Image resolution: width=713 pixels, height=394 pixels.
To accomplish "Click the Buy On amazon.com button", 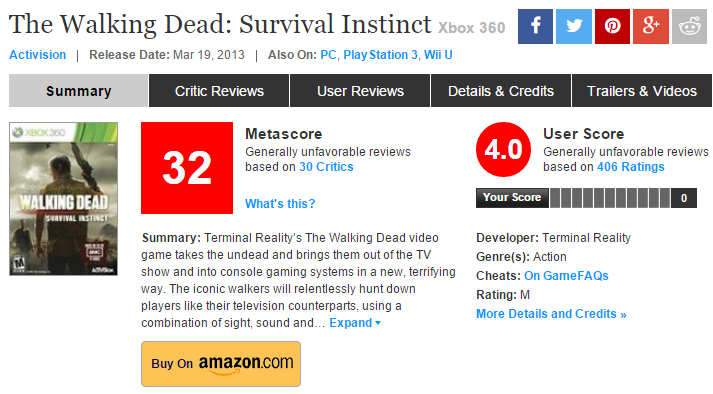I will tap(221, 364).
